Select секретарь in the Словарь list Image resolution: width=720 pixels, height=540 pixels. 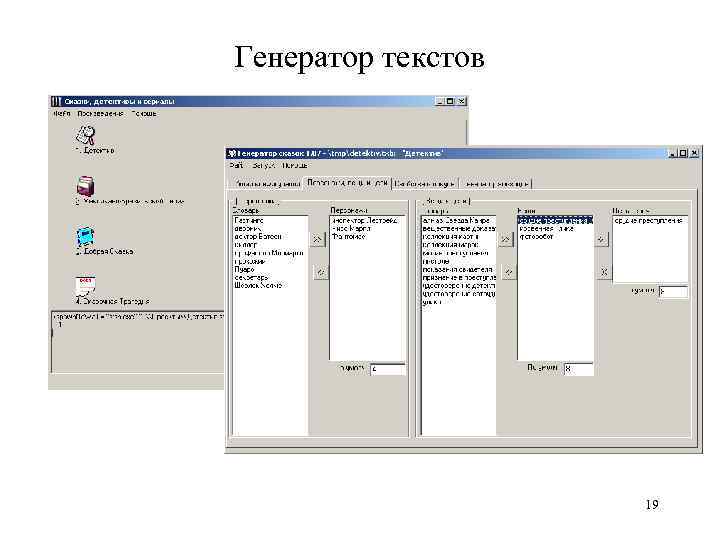coord(251,277)
